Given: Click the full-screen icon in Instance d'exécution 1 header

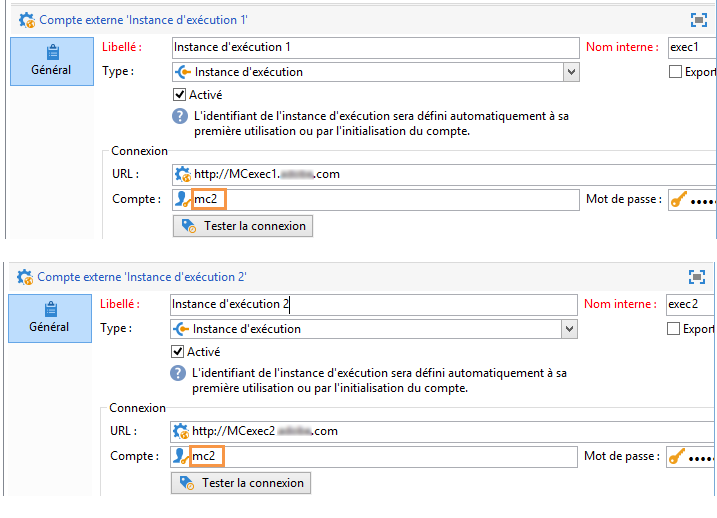Looking at the screenshot, I should [x=699, y=20].
